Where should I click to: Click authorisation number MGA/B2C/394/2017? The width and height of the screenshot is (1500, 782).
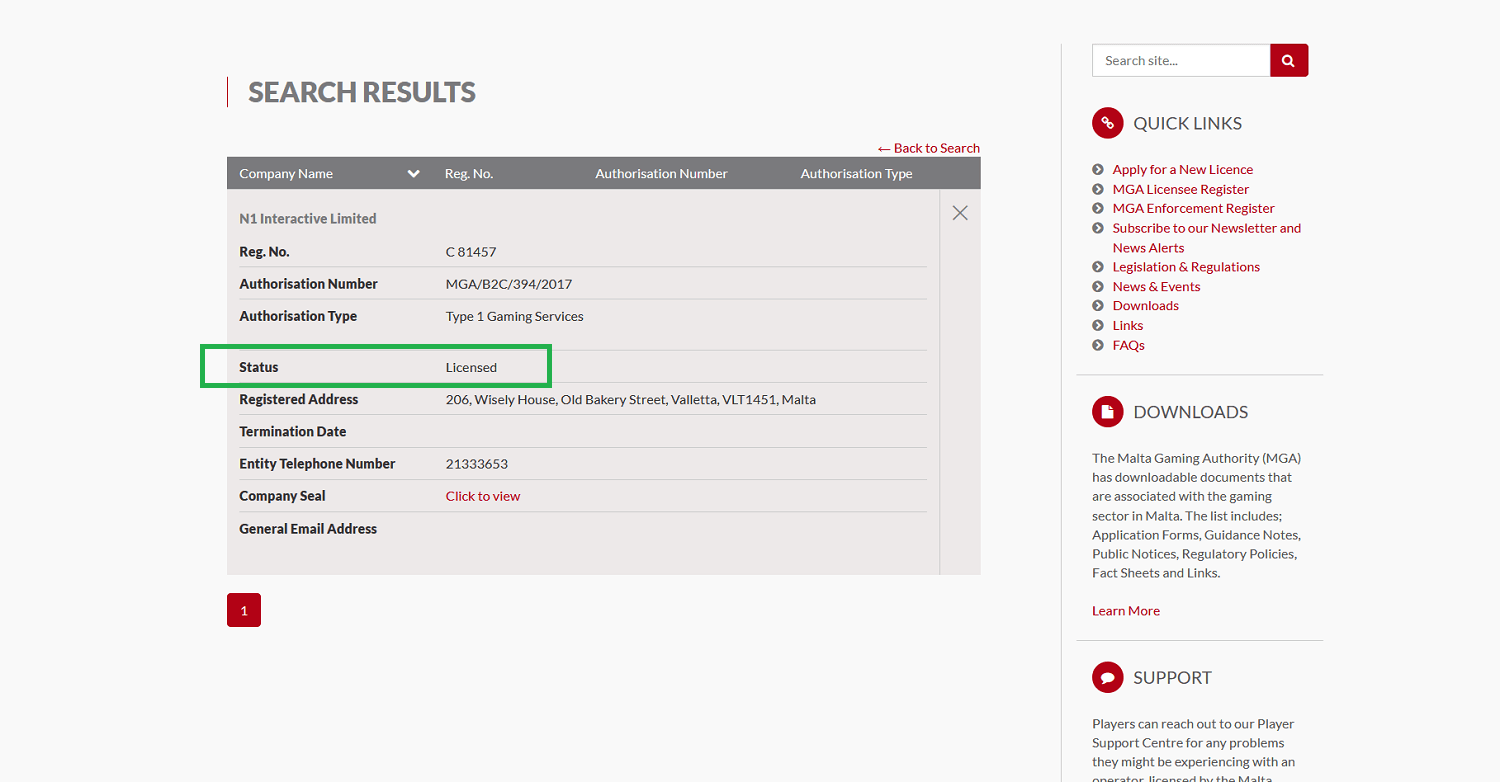(509, 284)
